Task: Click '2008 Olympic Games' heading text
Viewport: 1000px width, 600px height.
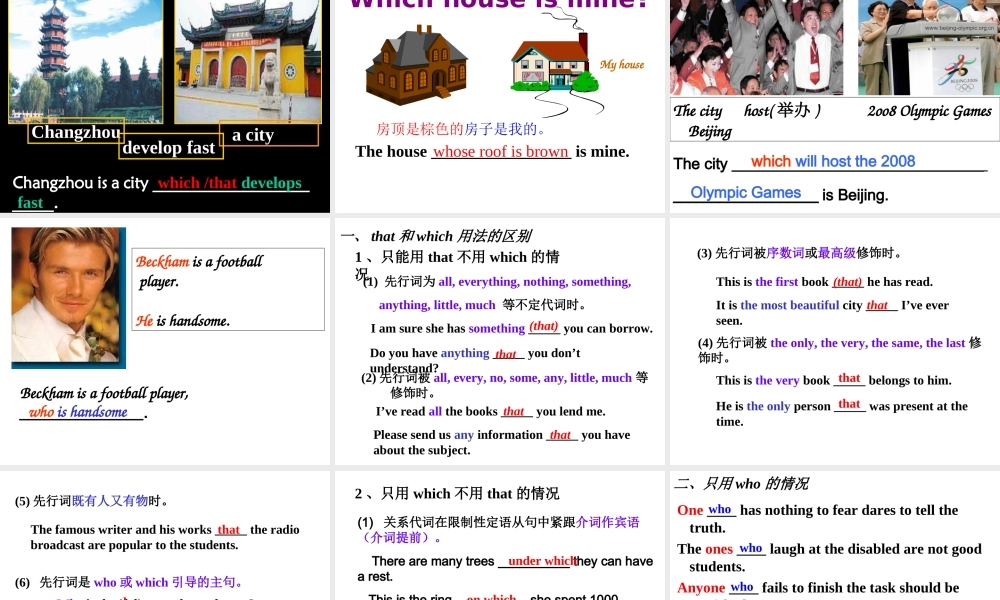Action: [x=929, y=111]
